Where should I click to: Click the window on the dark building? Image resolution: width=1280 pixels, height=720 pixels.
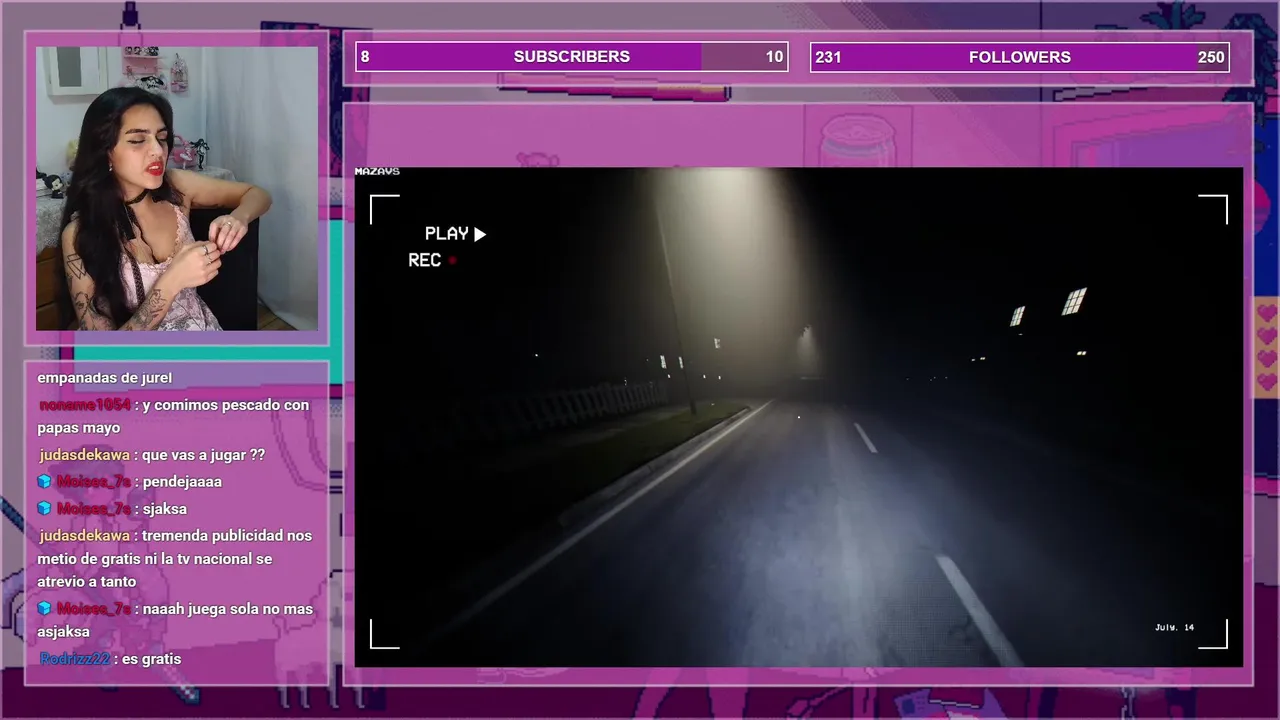pos(1074,301)
